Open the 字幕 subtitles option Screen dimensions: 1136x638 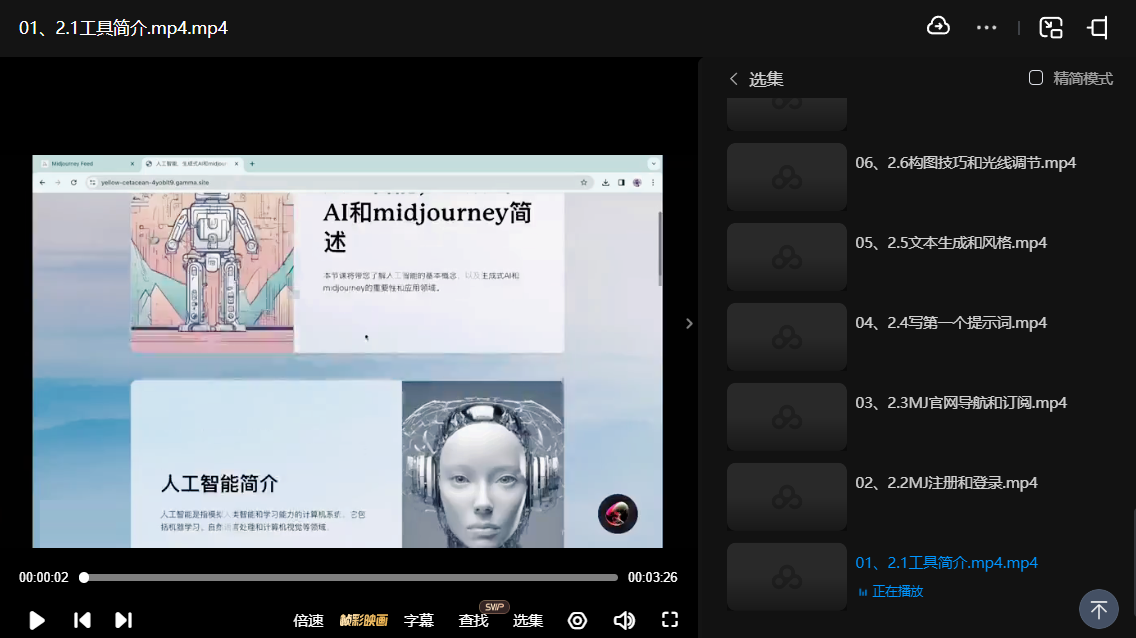tap(419, 620)
